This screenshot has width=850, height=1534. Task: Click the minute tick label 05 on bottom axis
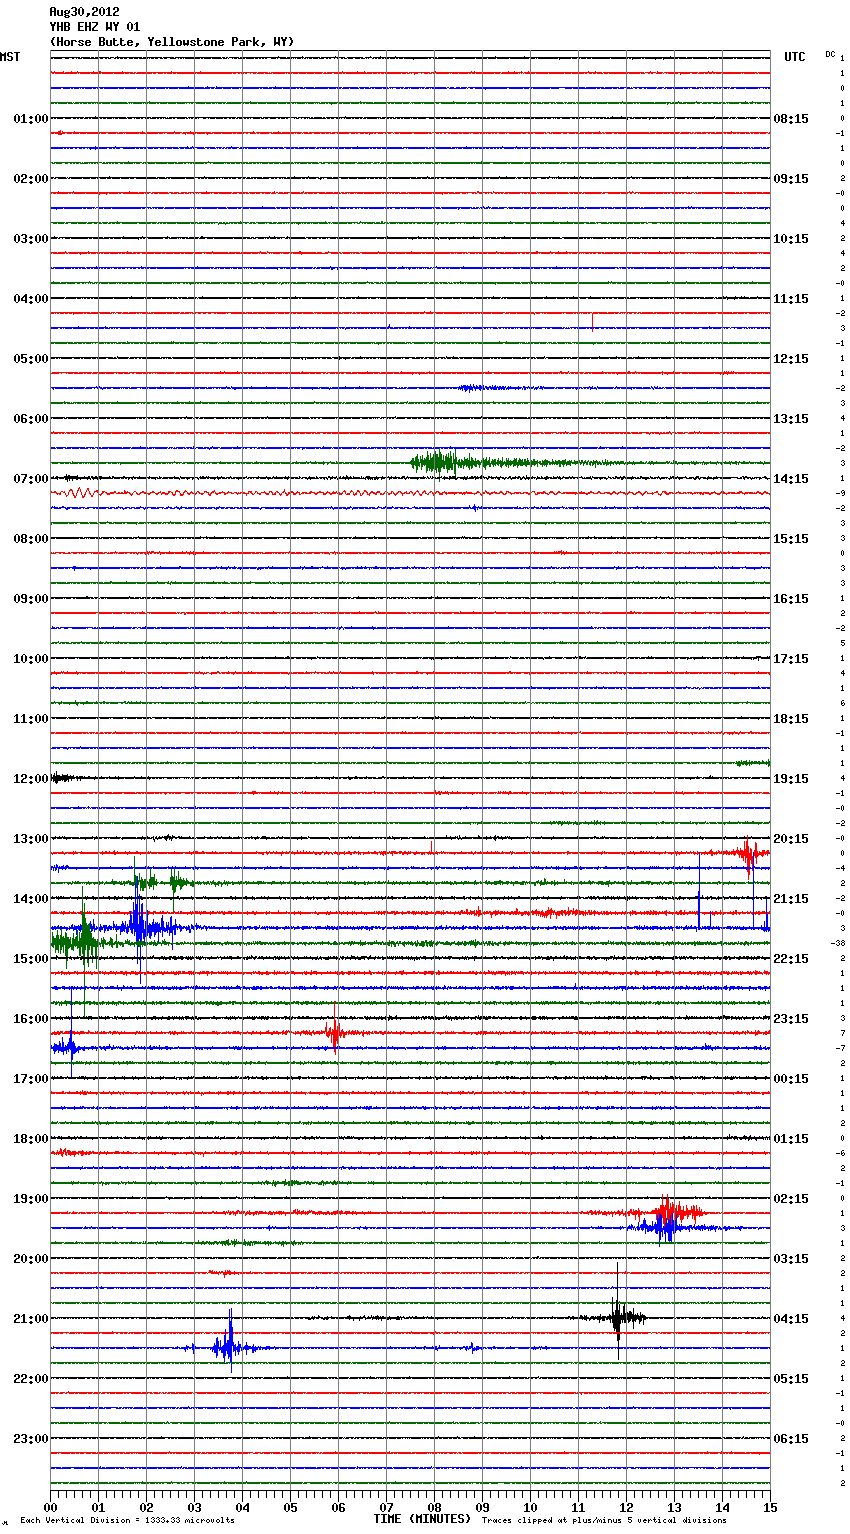(x=290, y=1507)
